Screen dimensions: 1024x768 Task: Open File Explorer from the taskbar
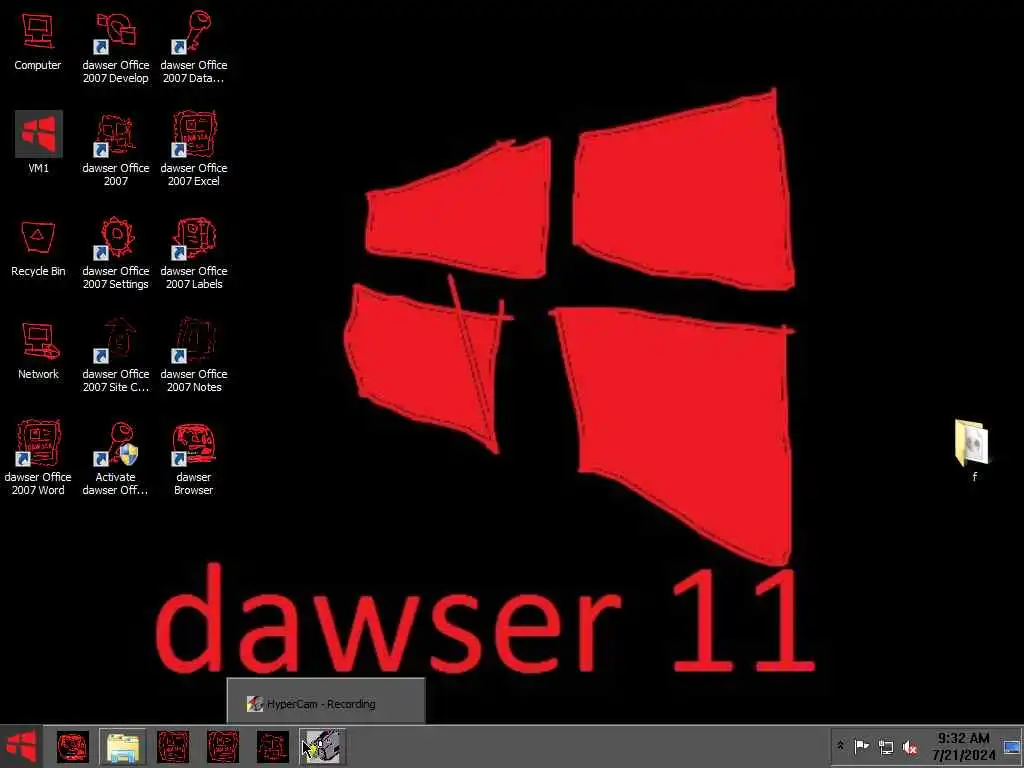(123, 747)
